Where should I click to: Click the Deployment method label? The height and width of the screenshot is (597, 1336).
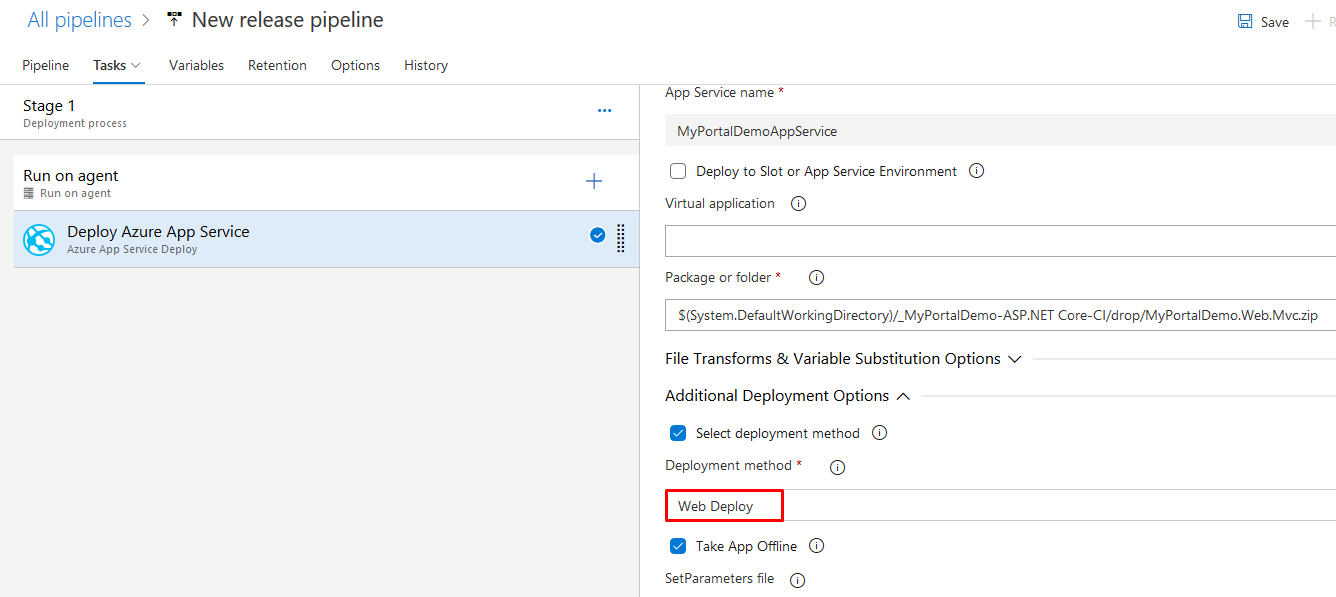pyautogui.click(x=728, y=465)
